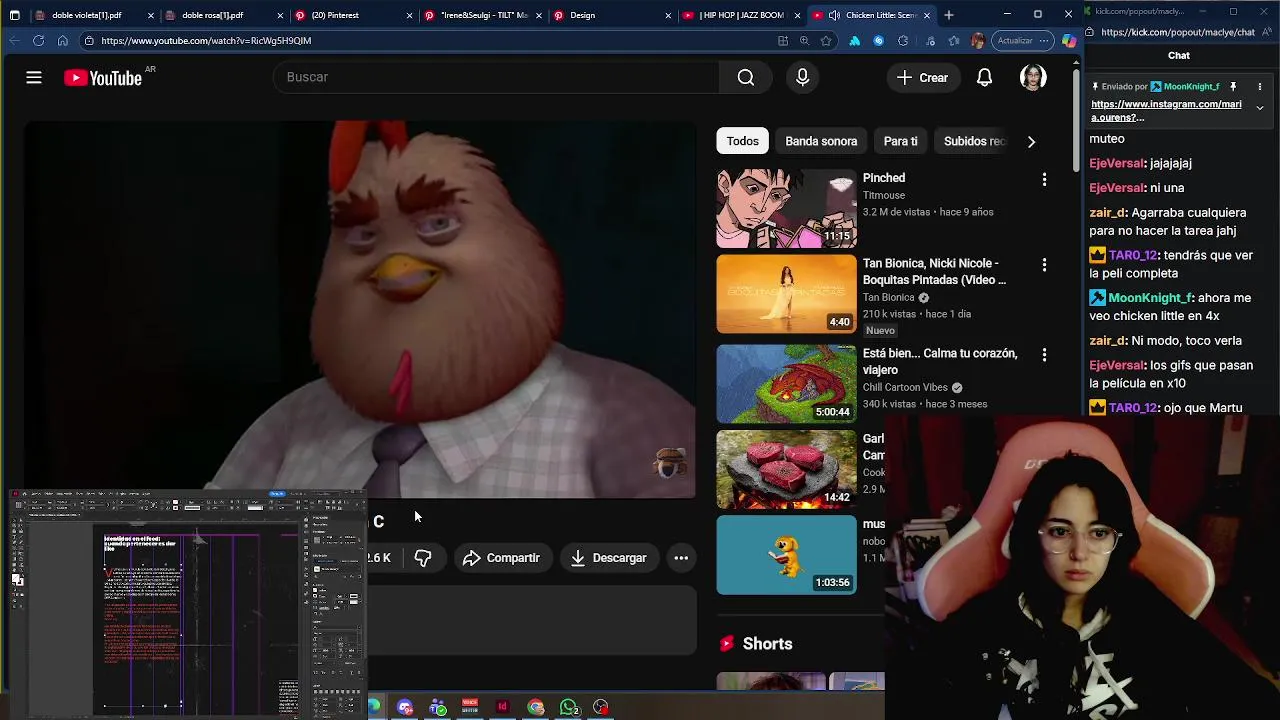Open the Copilot sidebar icon
The height and width of the screenshot is (720, 1280).
pyautogui.click(x=1069, y=41)
